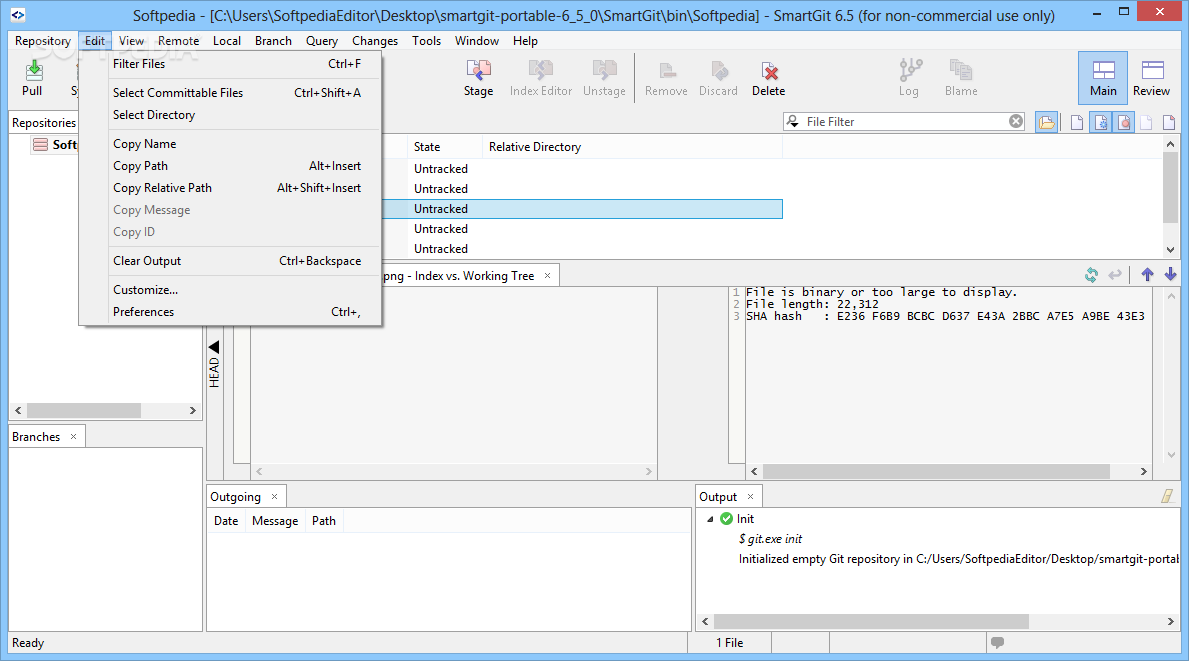The width and height of the screenshot is (1189, 661).
Task: Close the Output panel tab
Action: point(751,497)
